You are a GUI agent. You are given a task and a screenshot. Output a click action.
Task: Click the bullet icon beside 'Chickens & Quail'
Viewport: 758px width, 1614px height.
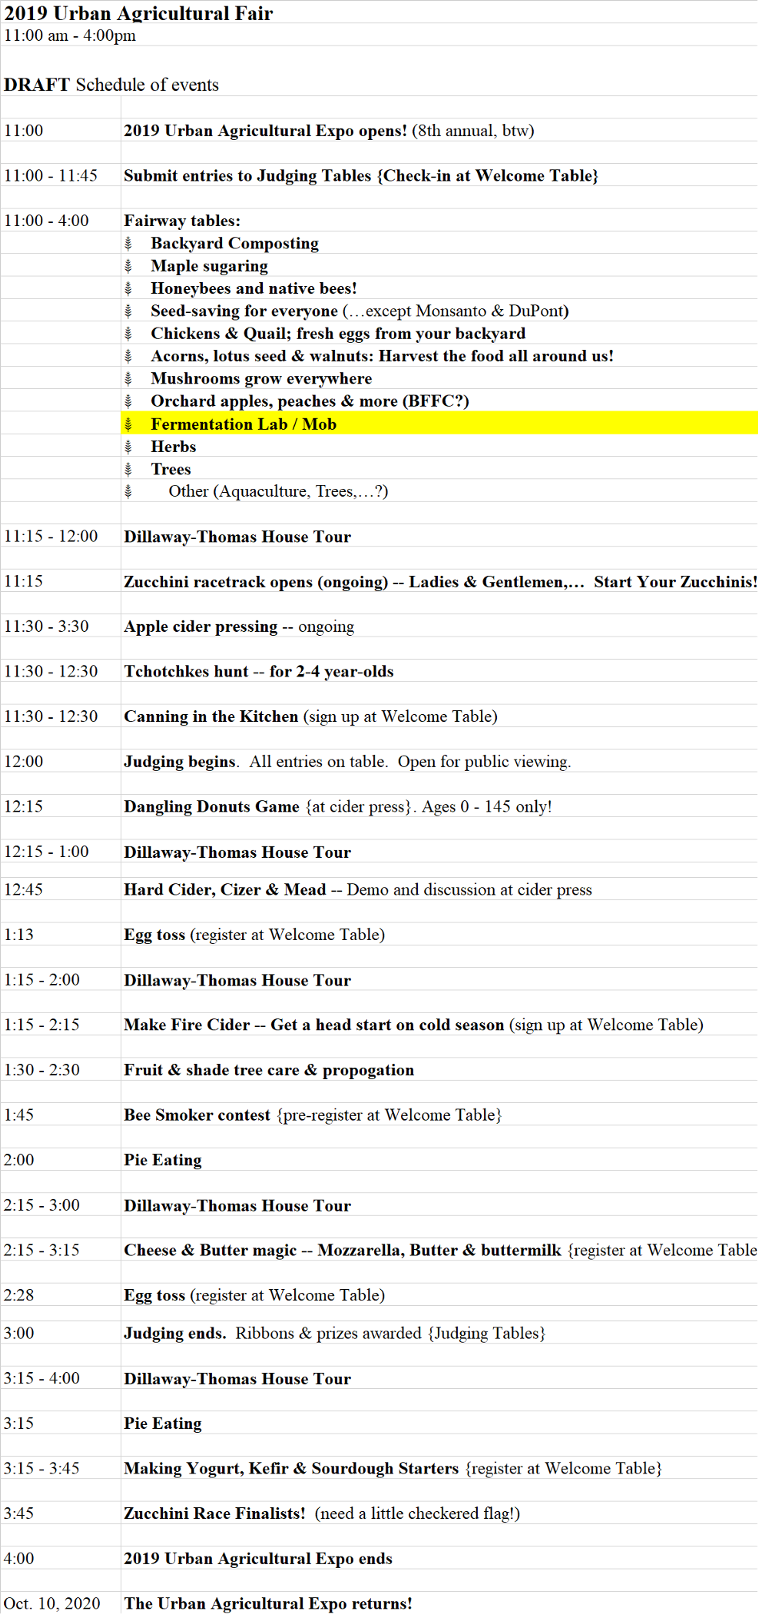tap(129, 333)
